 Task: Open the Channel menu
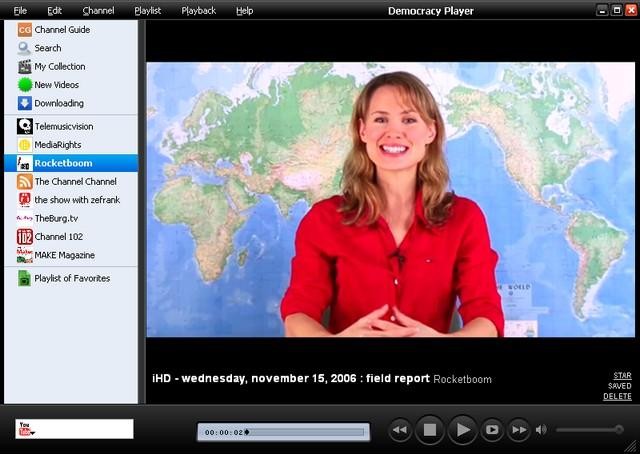pos(98,11)
